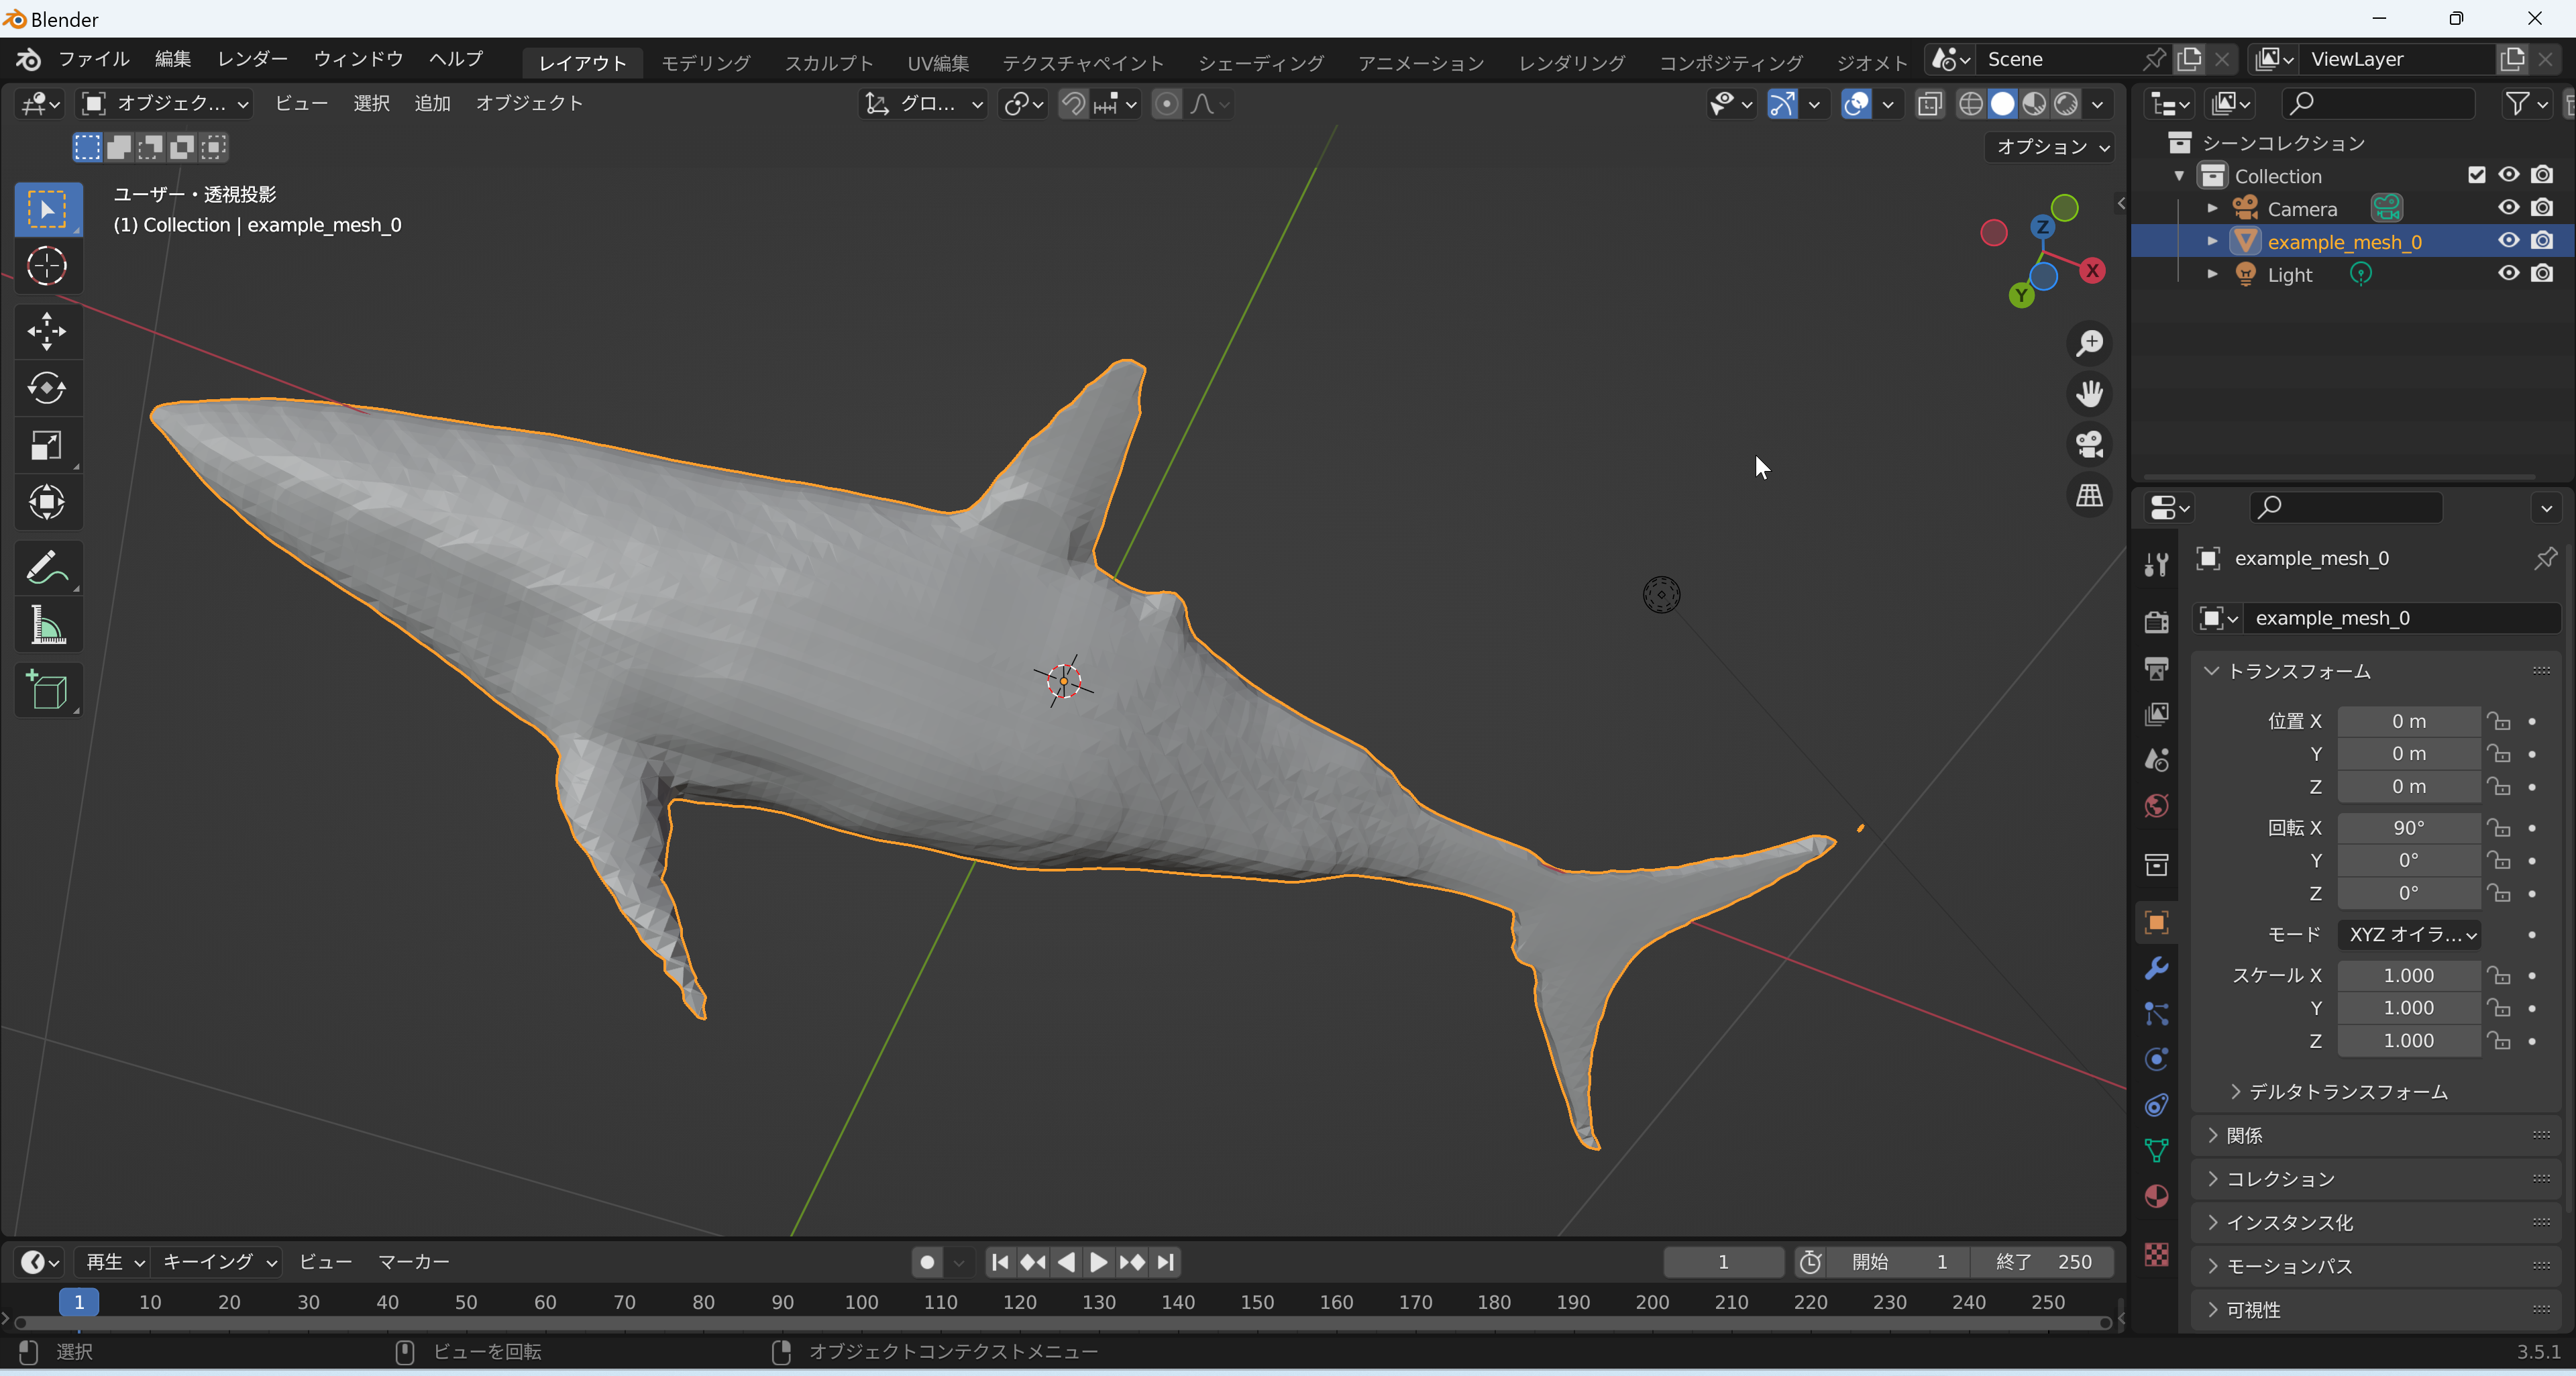The height and width of the screenshot is (1376, 2576).
Task: Toggle X-ray display mode
Action: (1930, 104)
